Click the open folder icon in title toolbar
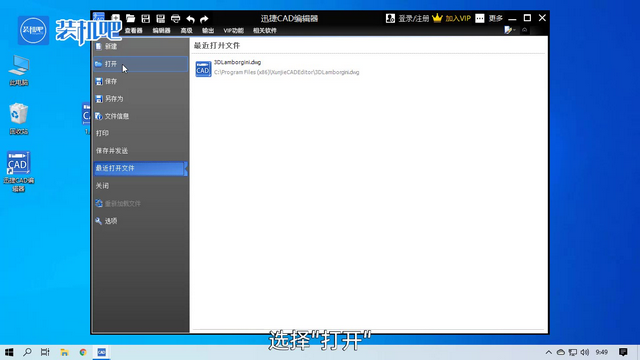 [x=131, y=18]
